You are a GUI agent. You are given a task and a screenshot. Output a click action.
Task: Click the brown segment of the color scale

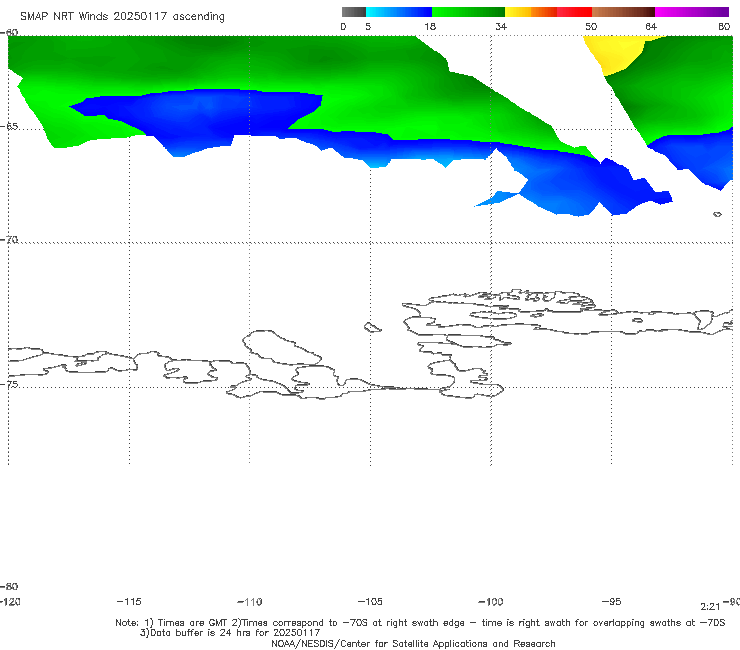click(x=623, y=12)
